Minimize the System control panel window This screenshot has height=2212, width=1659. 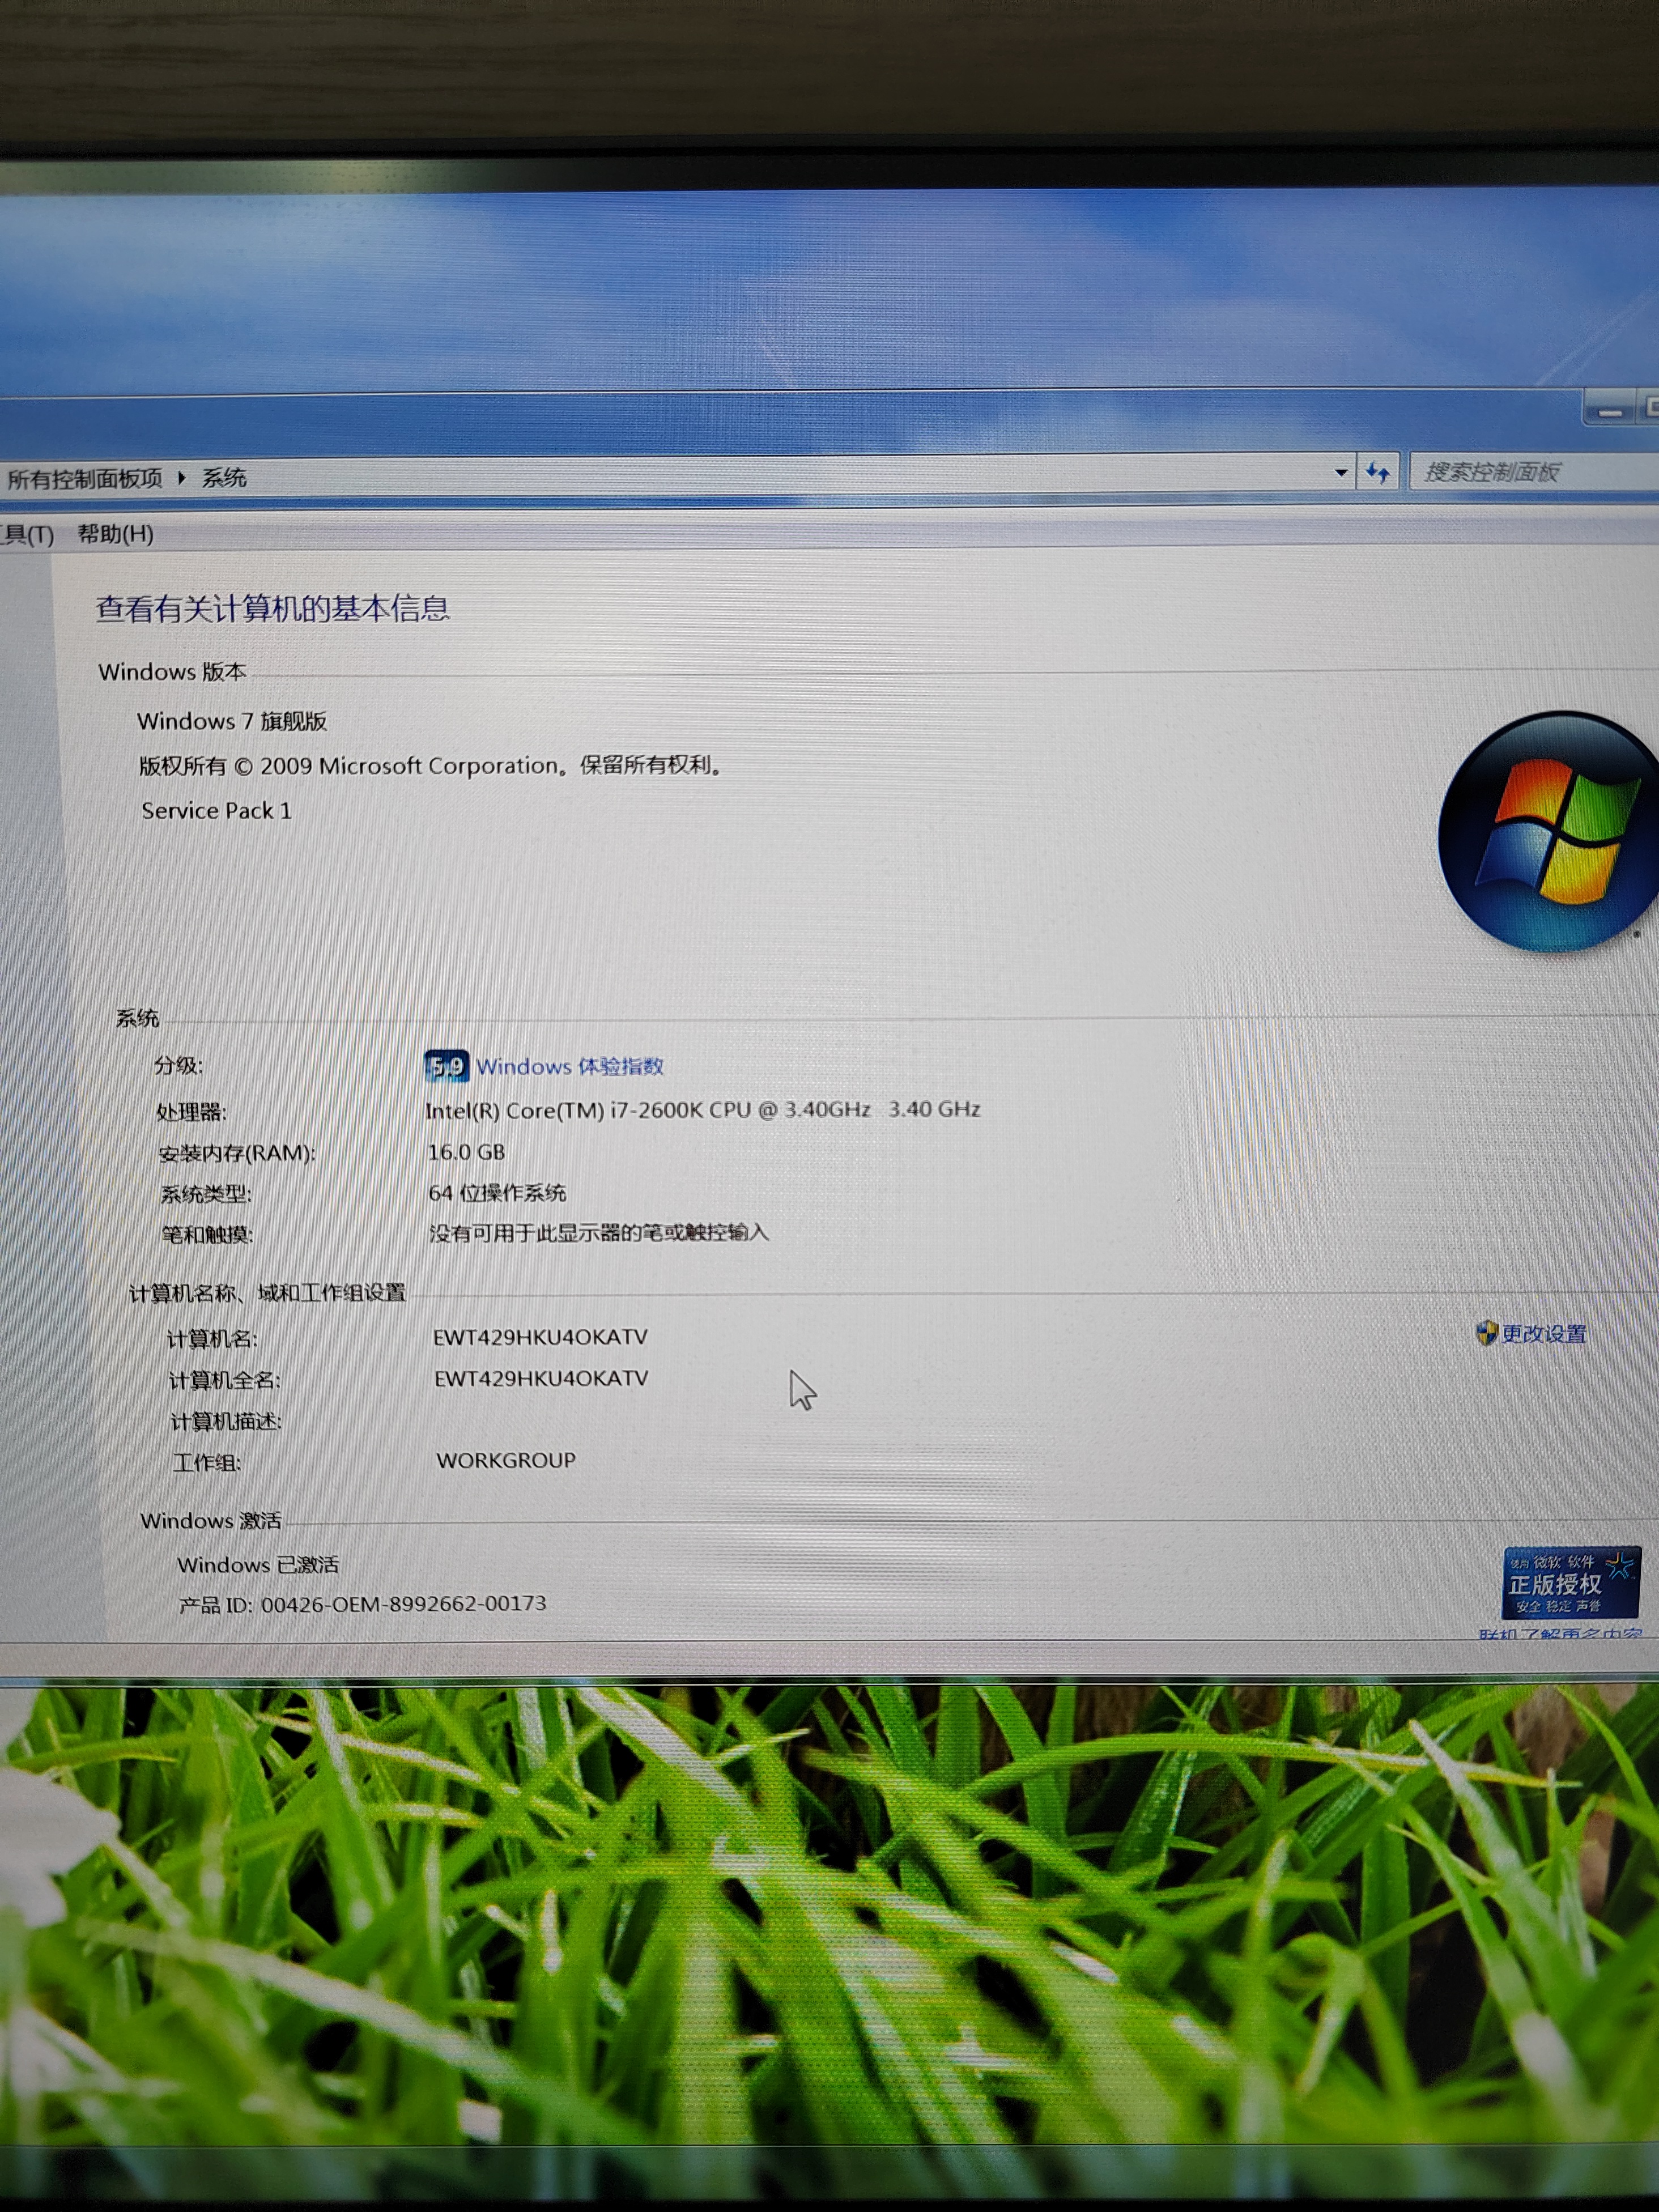pyautogui.click(x=1610, y=410)
